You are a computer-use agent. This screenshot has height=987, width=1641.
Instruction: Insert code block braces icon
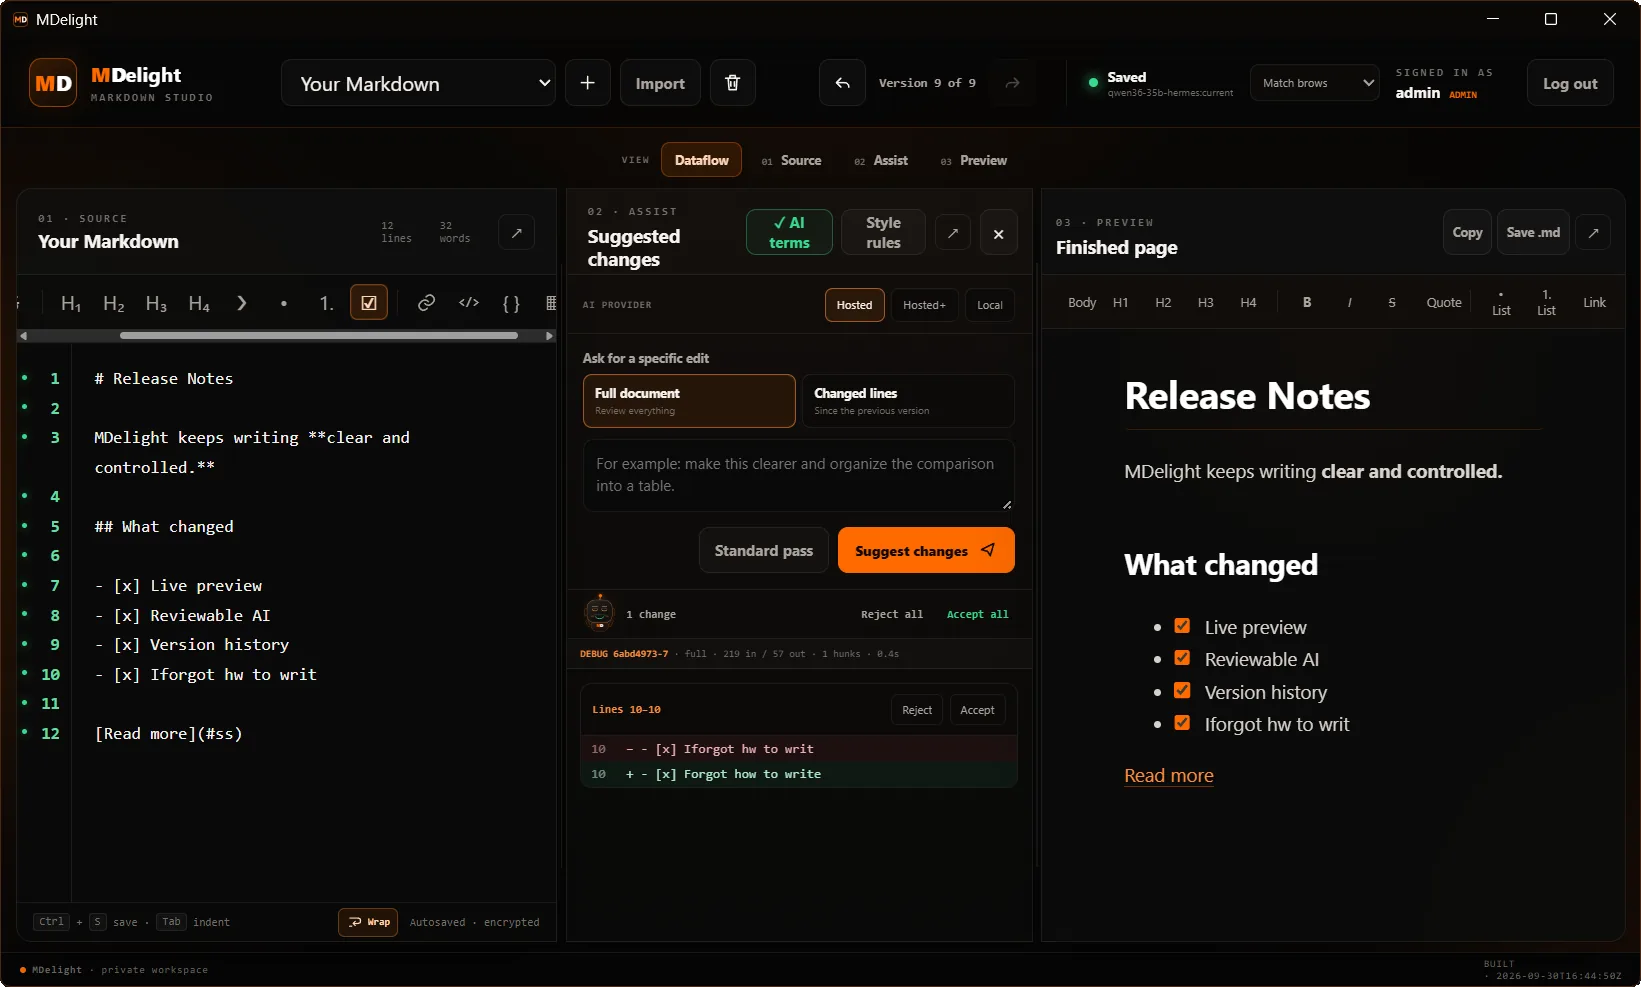pos(511,303)
